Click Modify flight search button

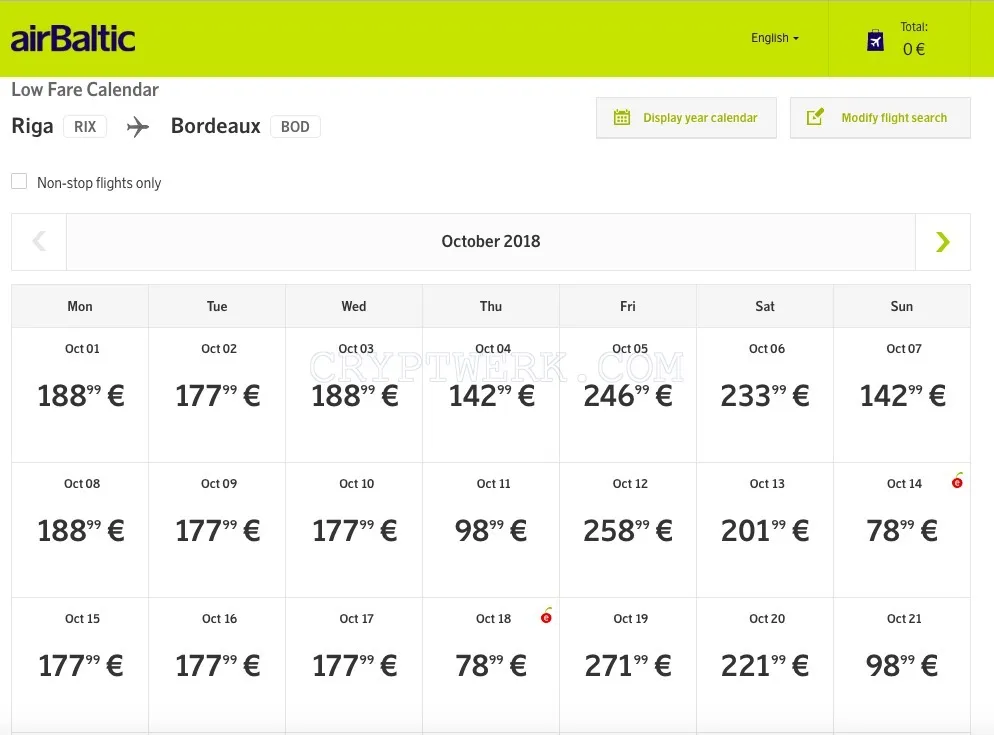pyautogui.click(x=880, y=117)
